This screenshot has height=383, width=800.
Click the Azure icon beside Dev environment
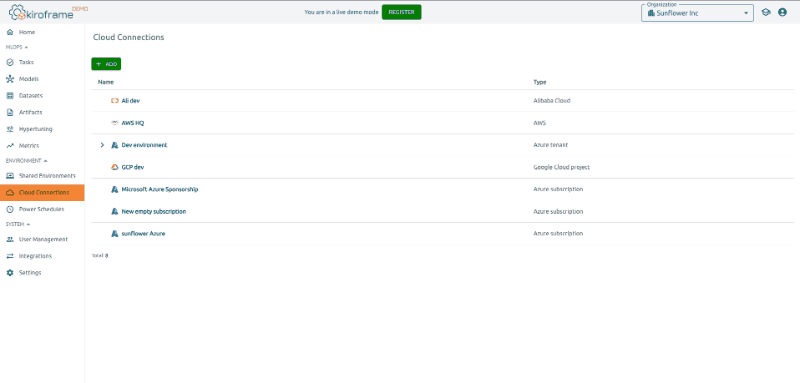pyautogui.click(x=114, y=145)
